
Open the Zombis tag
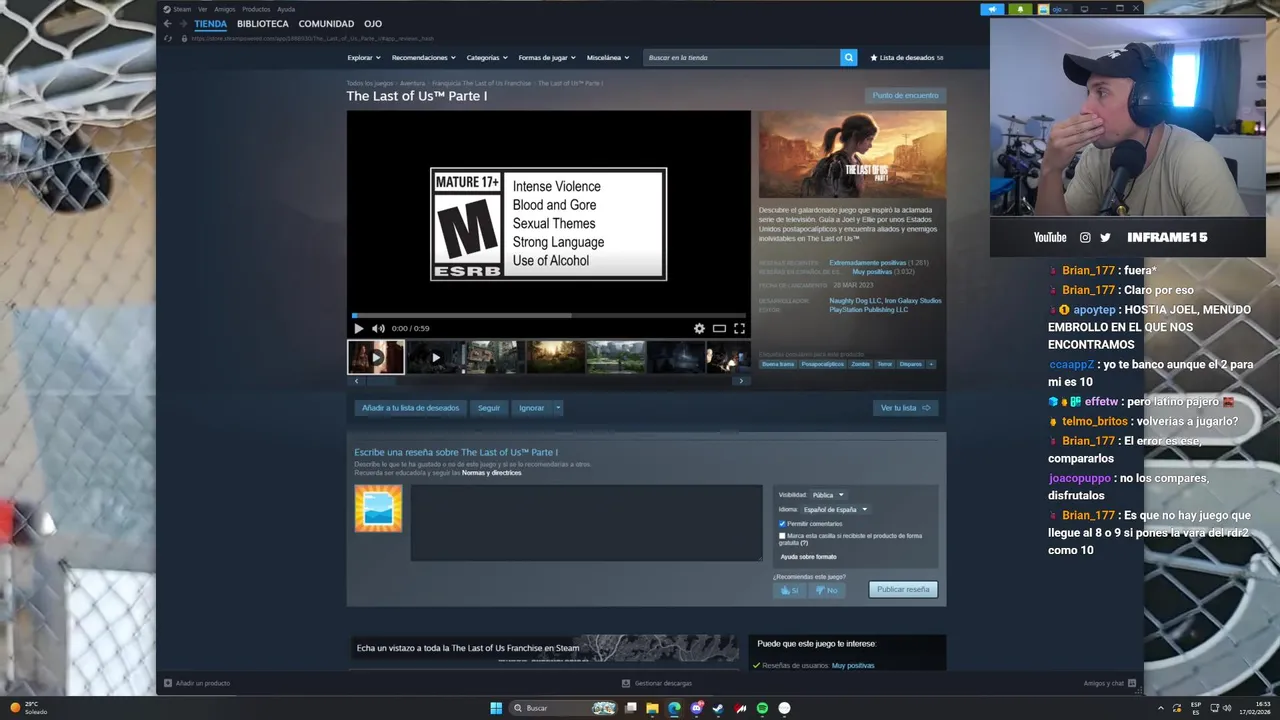pyautogui.click(x=861, y=364)
